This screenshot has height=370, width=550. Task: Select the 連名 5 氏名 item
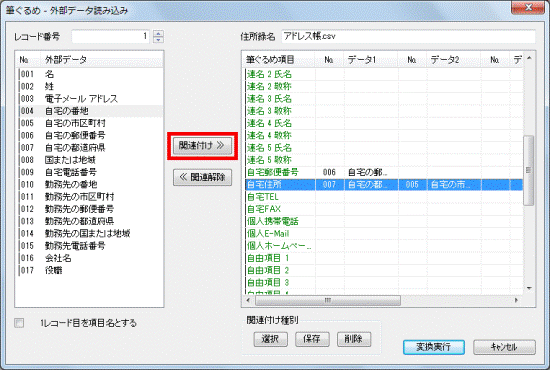click(x=269, y=148)
